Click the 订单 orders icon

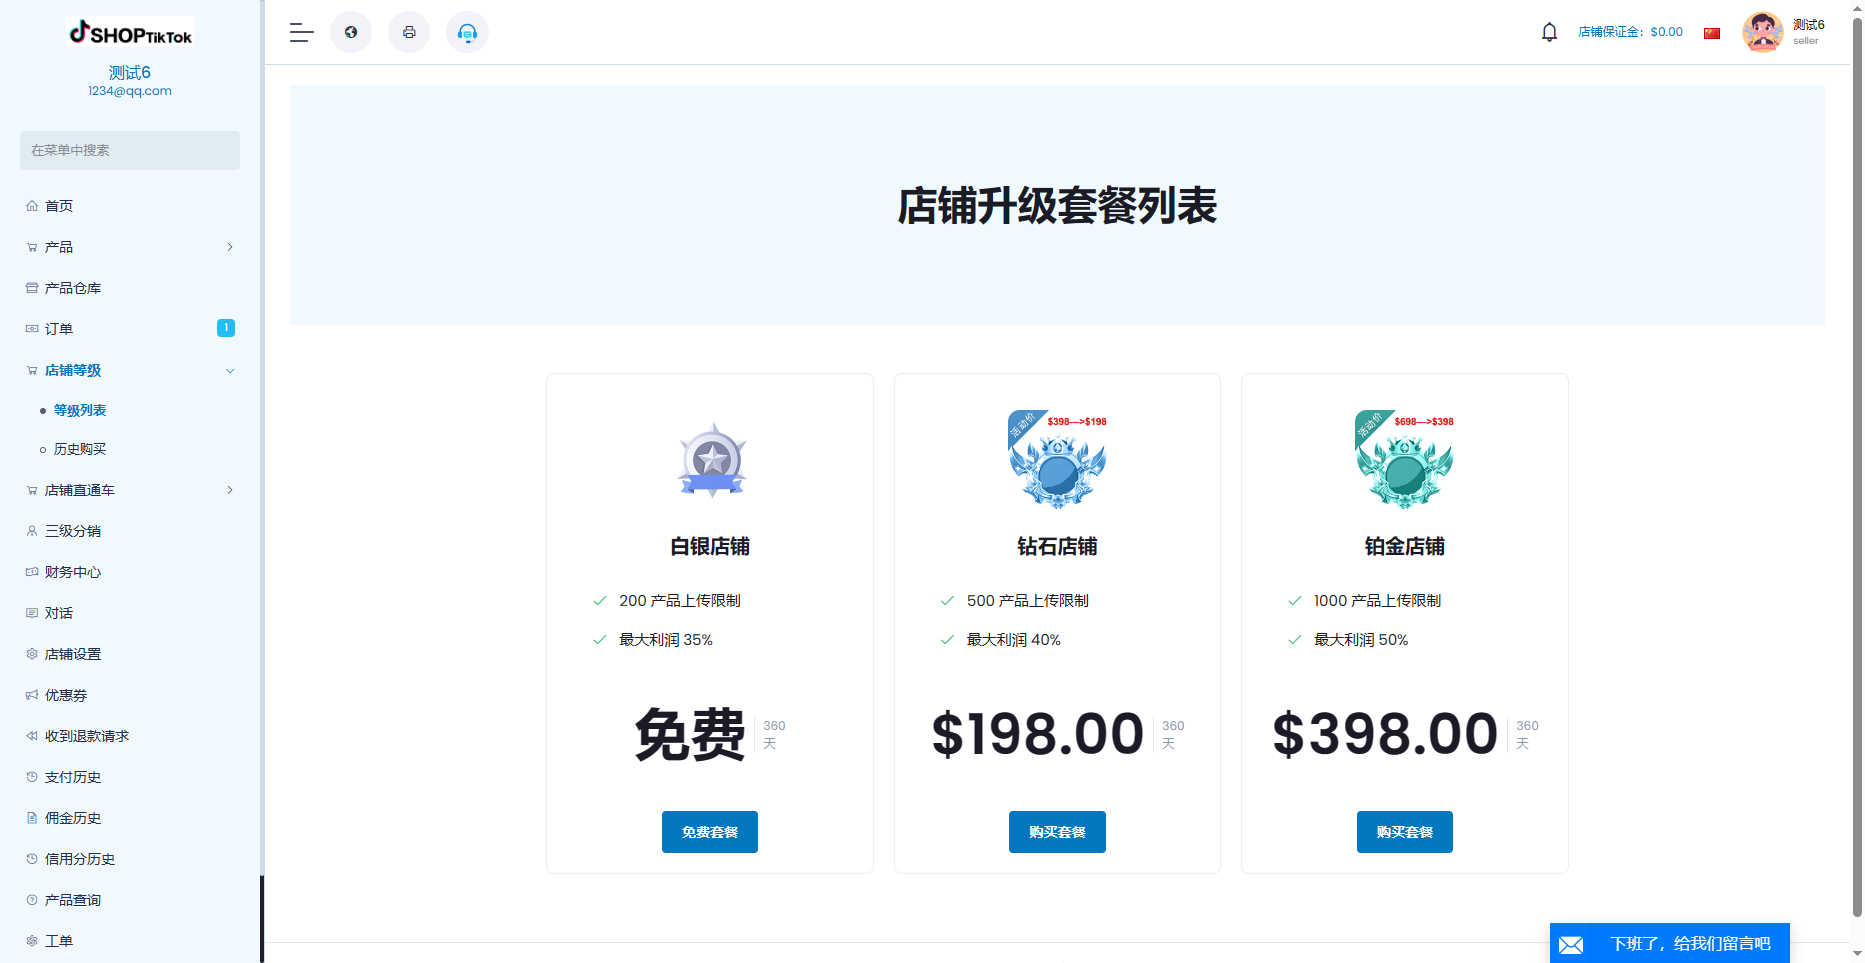coord(32,329)
